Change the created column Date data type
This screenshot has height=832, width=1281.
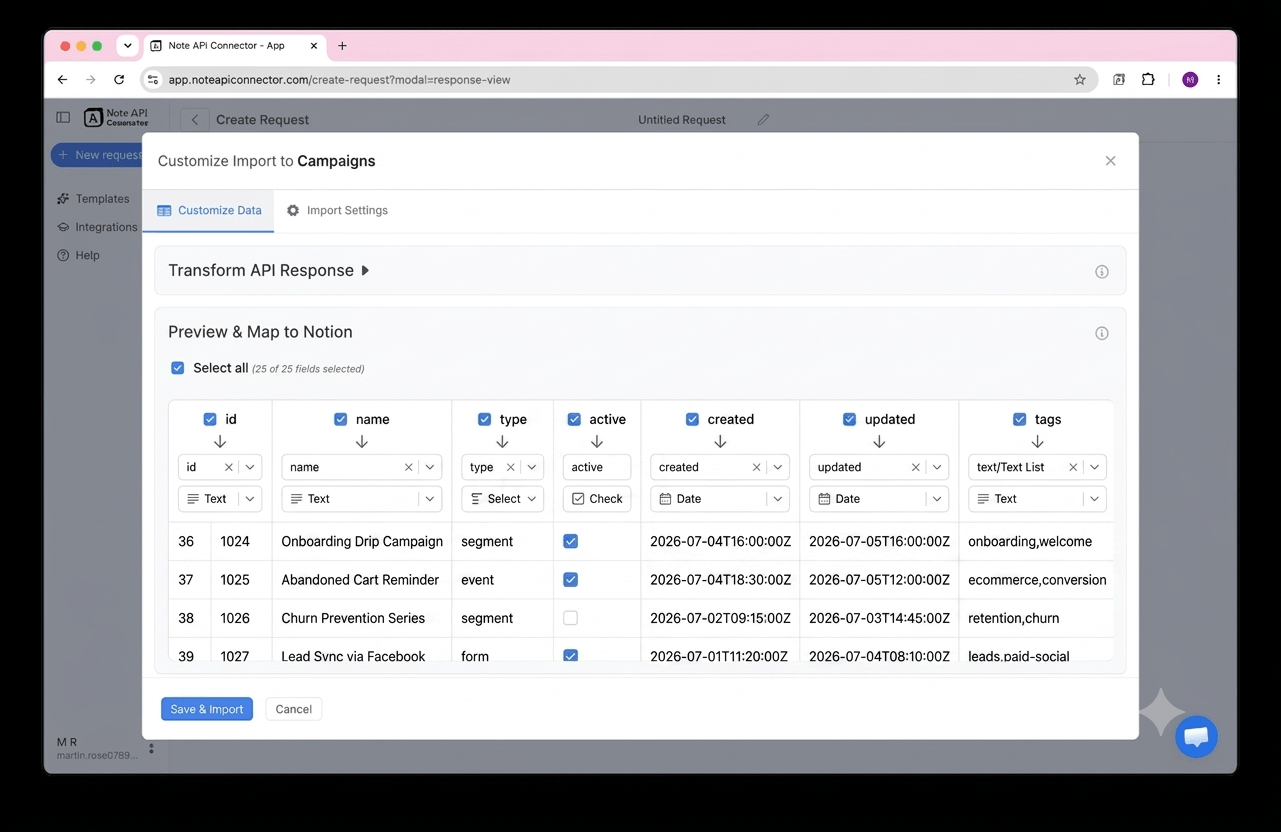pyautogui.click(x=720, y=498)
